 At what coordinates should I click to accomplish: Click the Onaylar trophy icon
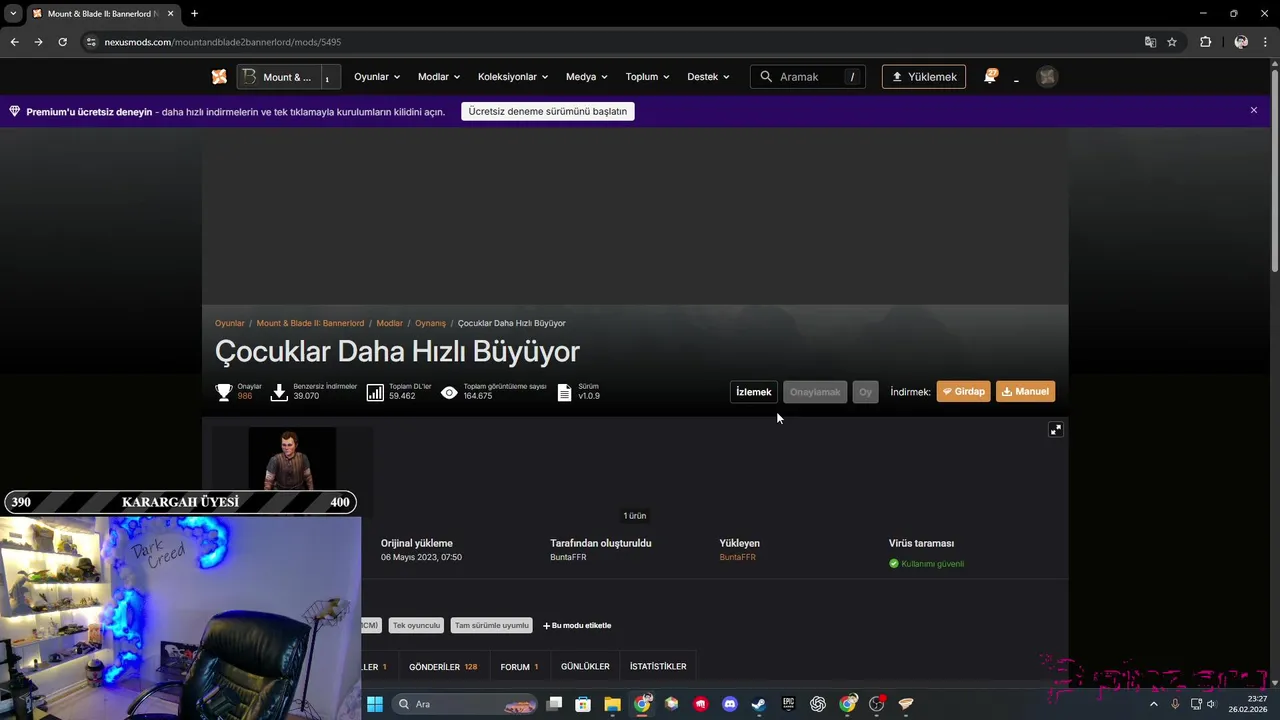[x=224, y=392]
